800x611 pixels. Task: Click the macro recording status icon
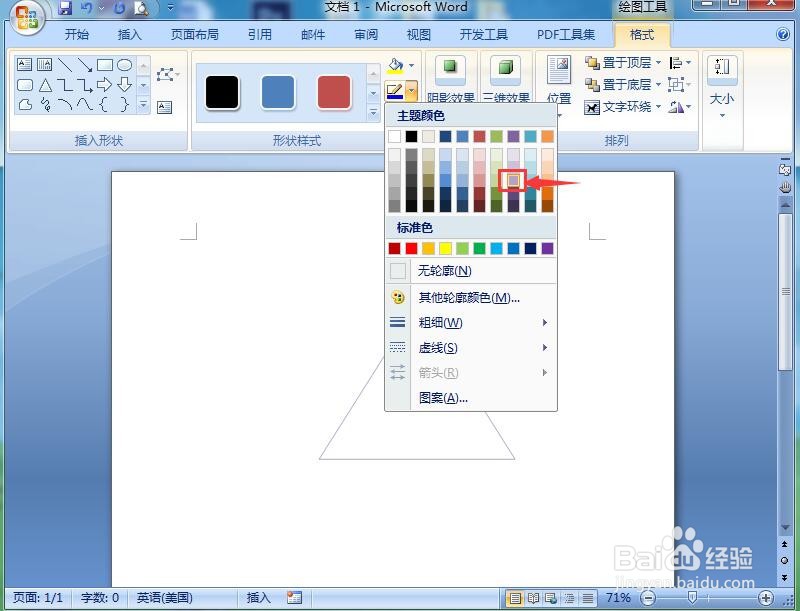294,597
